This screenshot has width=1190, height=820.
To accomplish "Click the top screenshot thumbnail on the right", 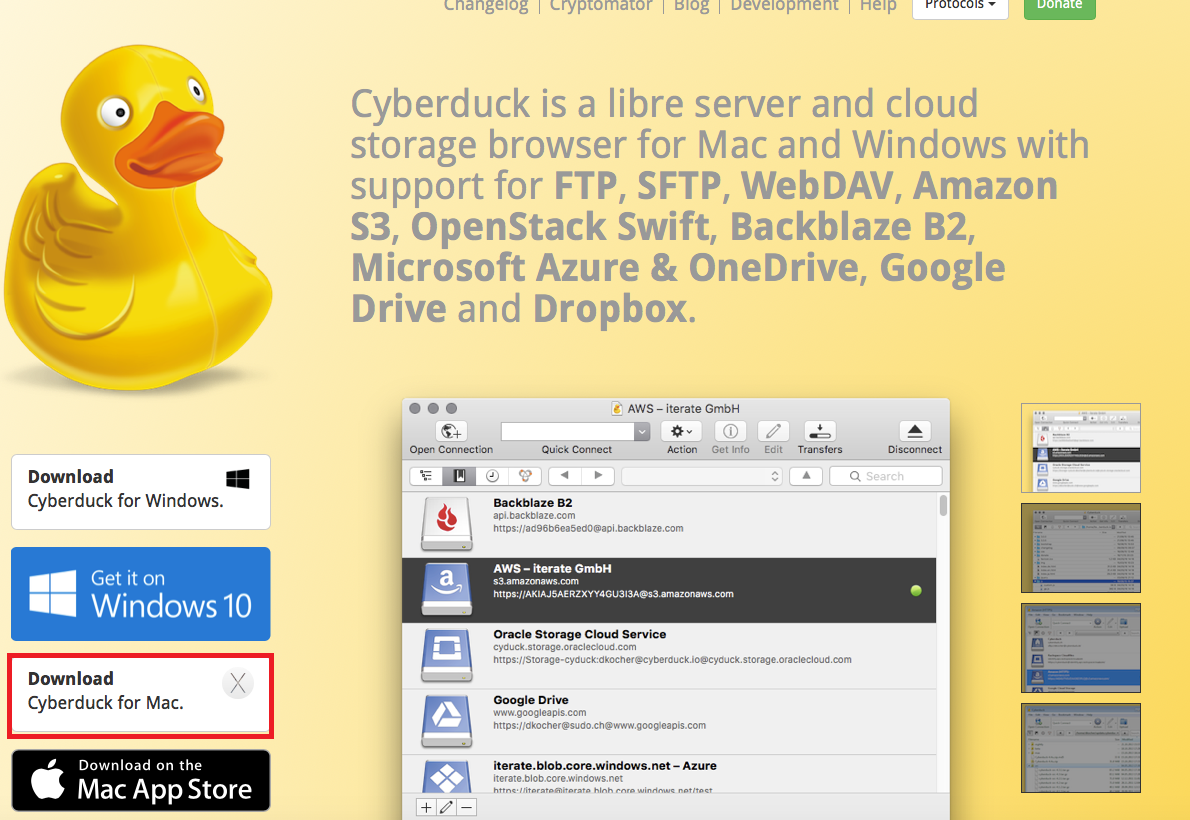I will [x=1080, y=447].
